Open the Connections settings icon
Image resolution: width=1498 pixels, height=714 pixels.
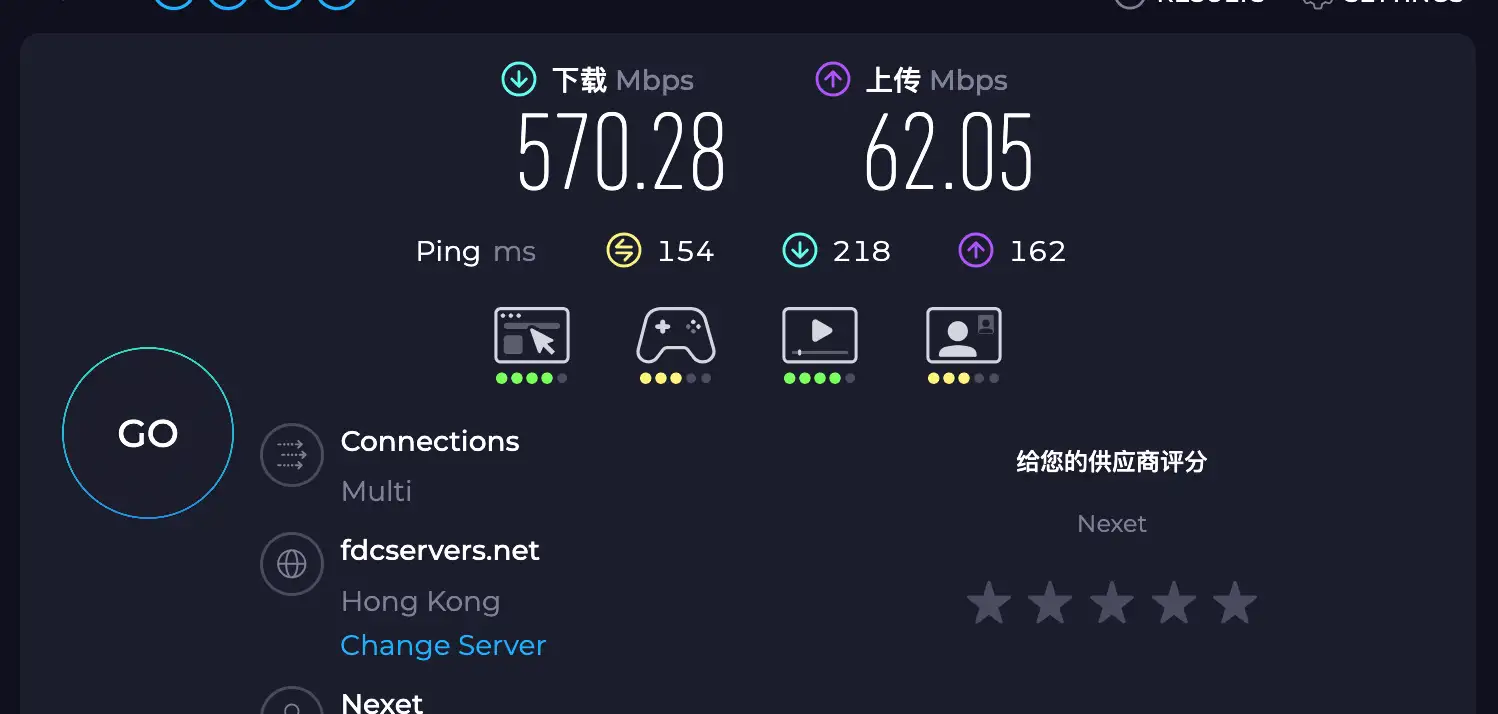coord(291,455)
